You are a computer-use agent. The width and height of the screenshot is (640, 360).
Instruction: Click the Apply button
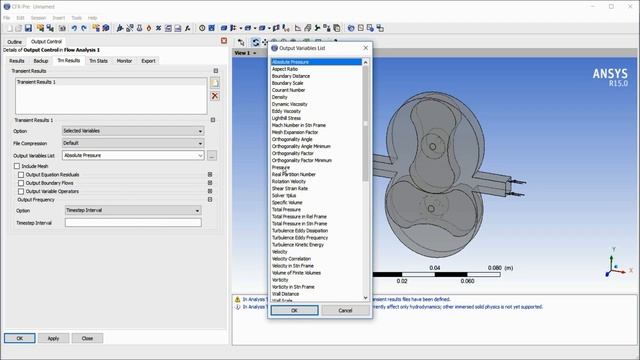[53, 338]
